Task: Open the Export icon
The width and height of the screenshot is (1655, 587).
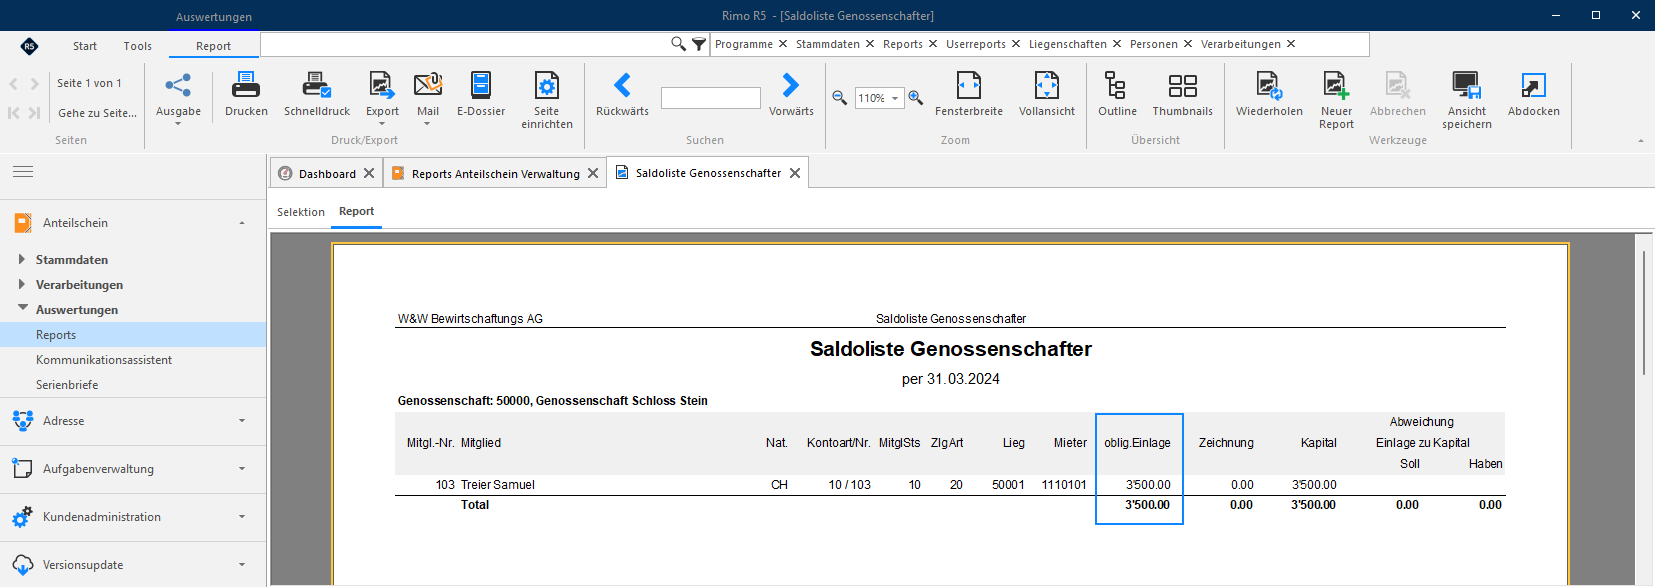Action: [381, 85]
